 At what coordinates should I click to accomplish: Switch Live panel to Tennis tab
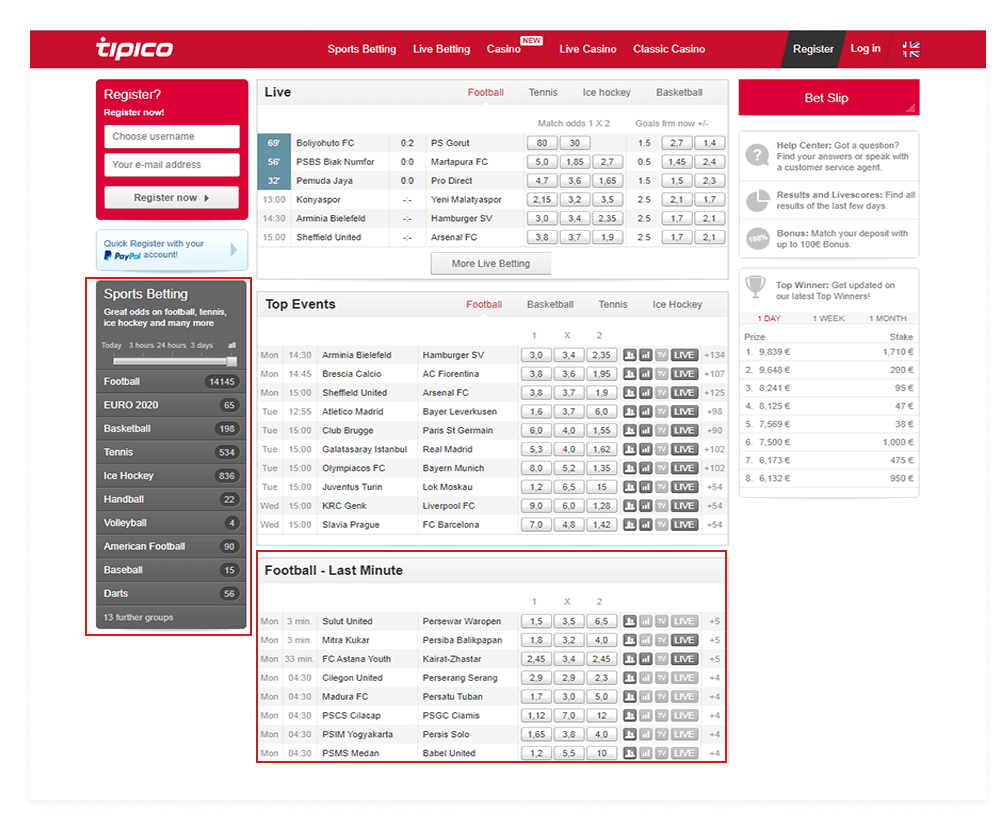coord(543,92)
